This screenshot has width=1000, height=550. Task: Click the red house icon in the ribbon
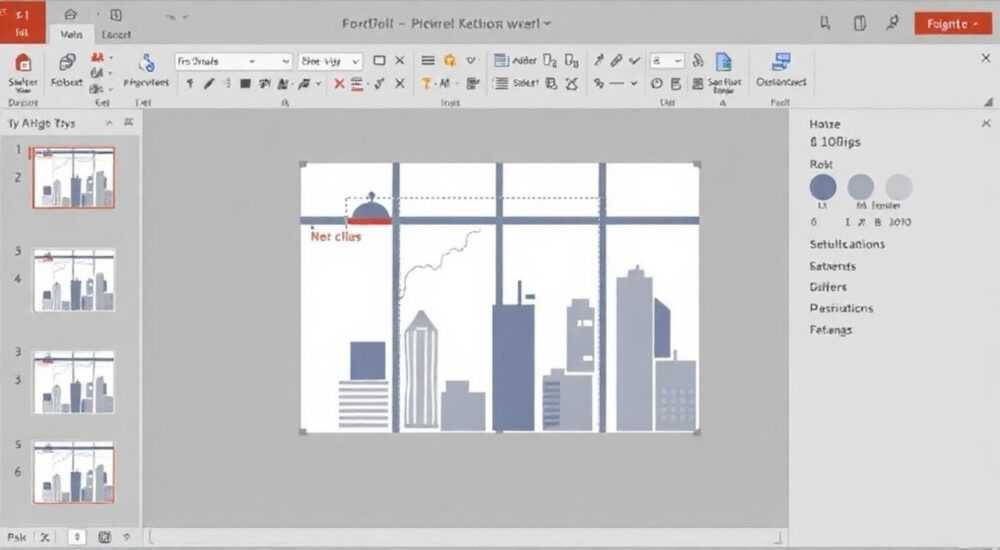click(23, 63)
